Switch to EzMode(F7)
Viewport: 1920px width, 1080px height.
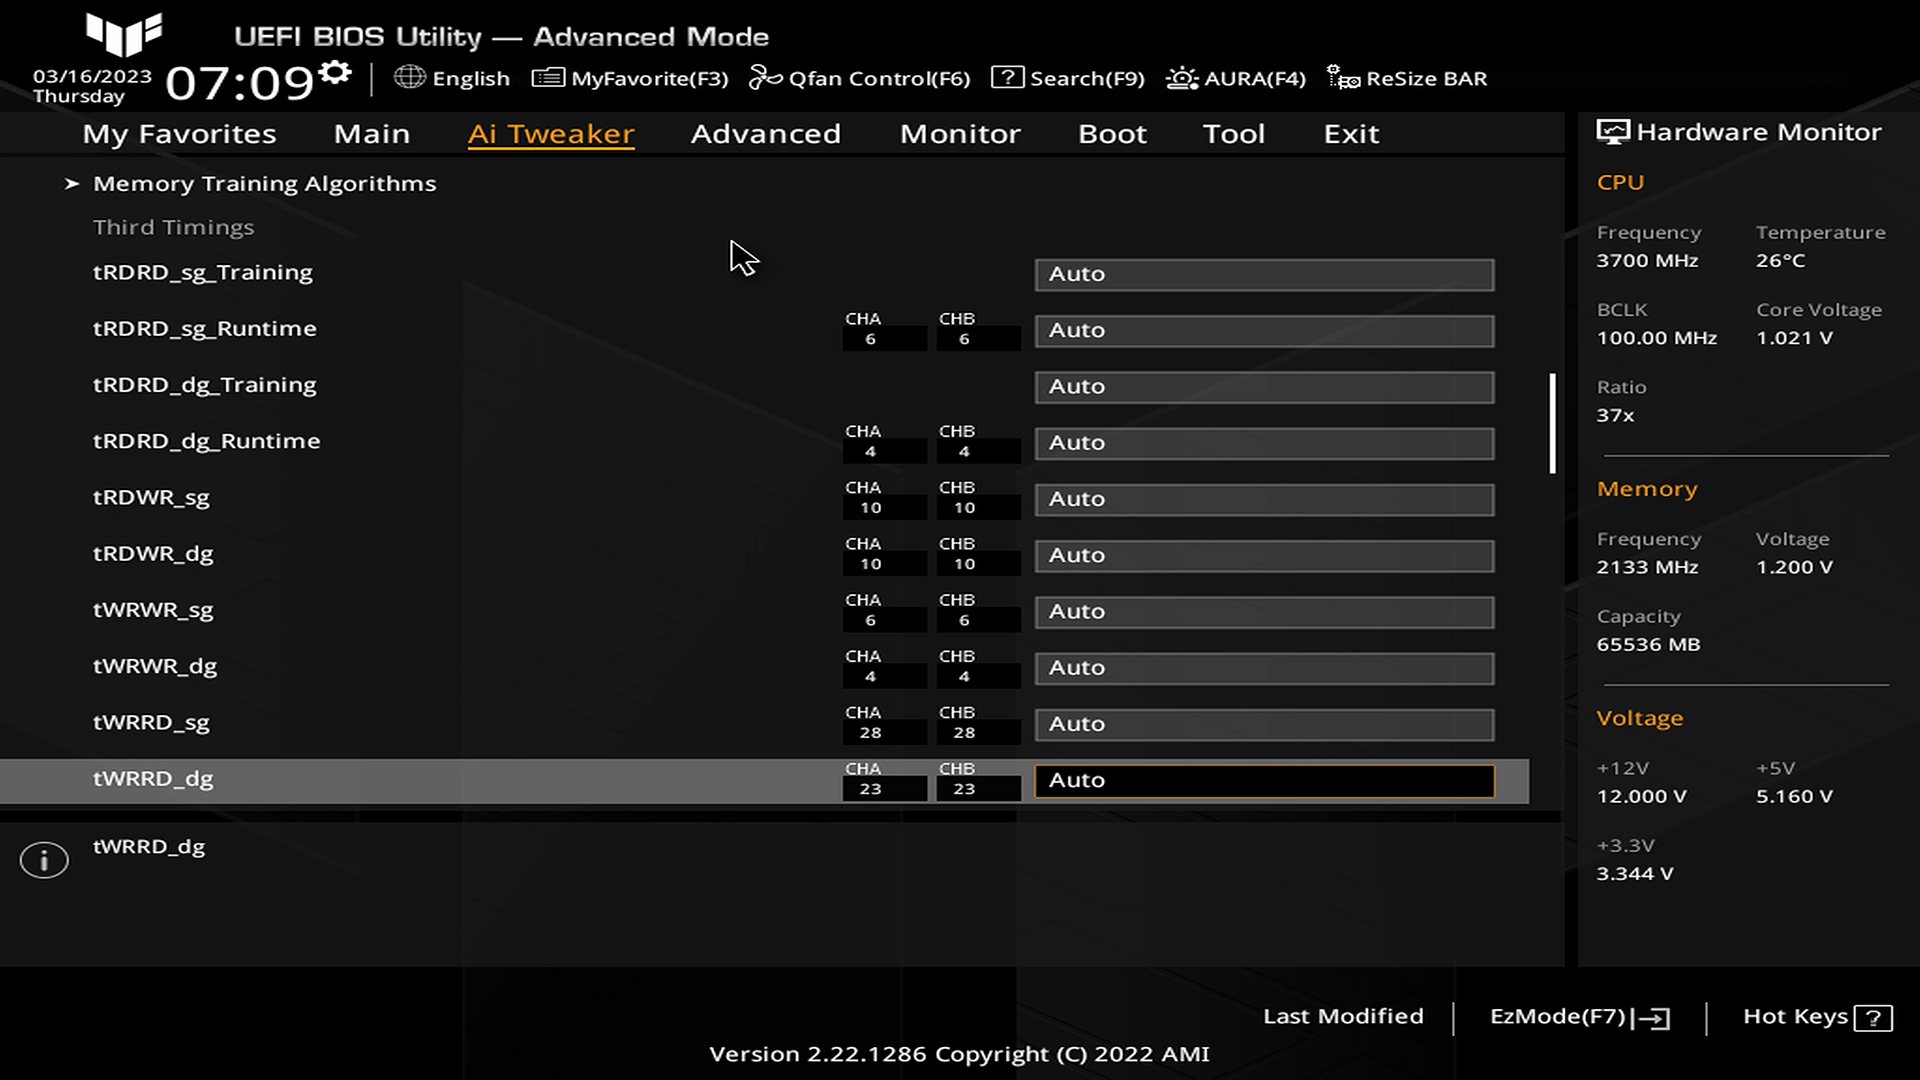point(1579,1017)
